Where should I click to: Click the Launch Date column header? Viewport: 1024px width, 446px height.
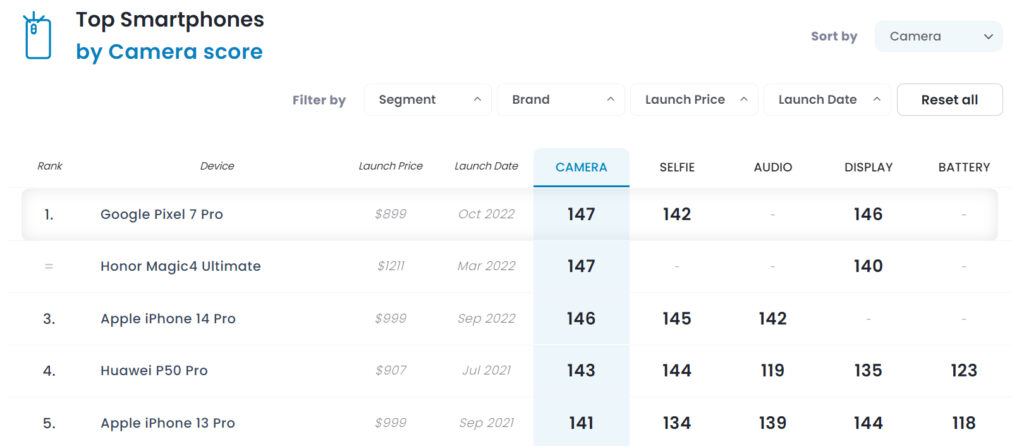[x=487, y=166]
